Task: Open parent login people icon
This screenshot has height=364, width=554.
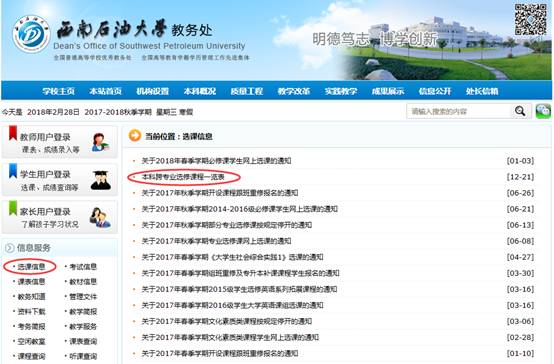Action: click(100, 217)
